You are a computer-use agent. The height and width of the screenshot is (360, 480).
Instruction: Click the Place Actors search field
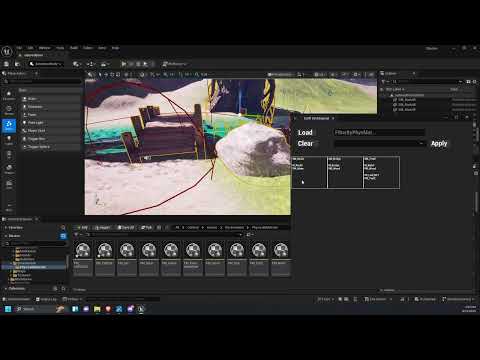point(43,81)
